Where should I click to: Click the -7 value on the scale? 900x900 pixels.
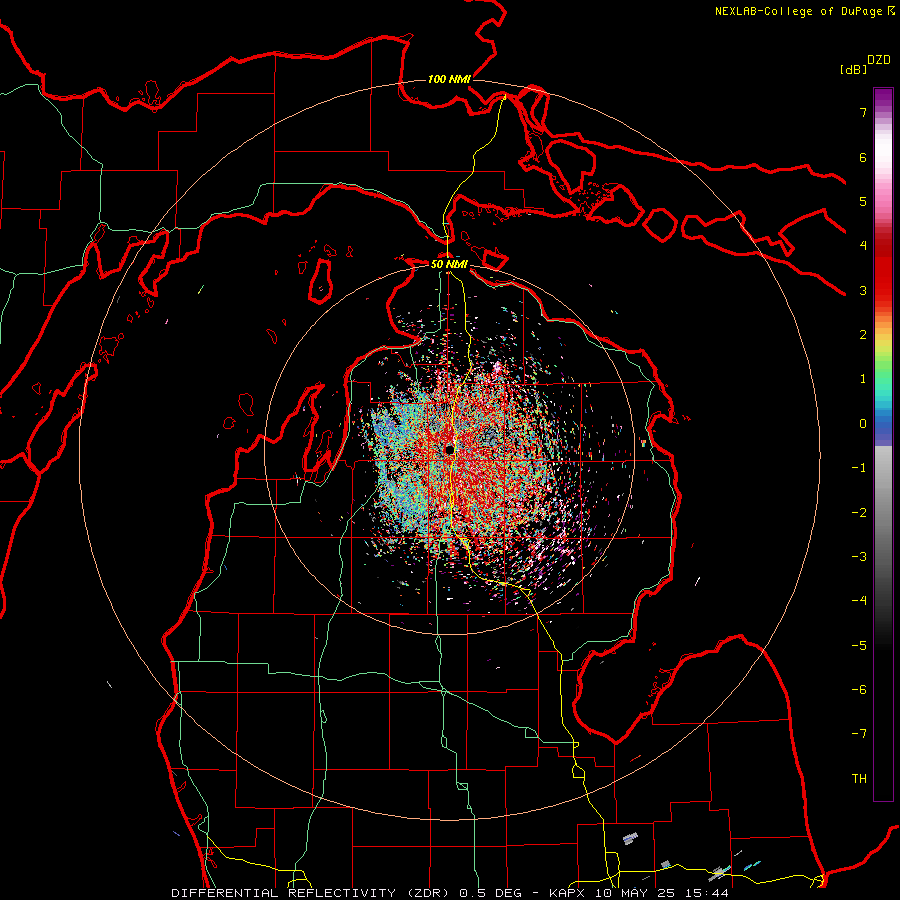[859, 734]
